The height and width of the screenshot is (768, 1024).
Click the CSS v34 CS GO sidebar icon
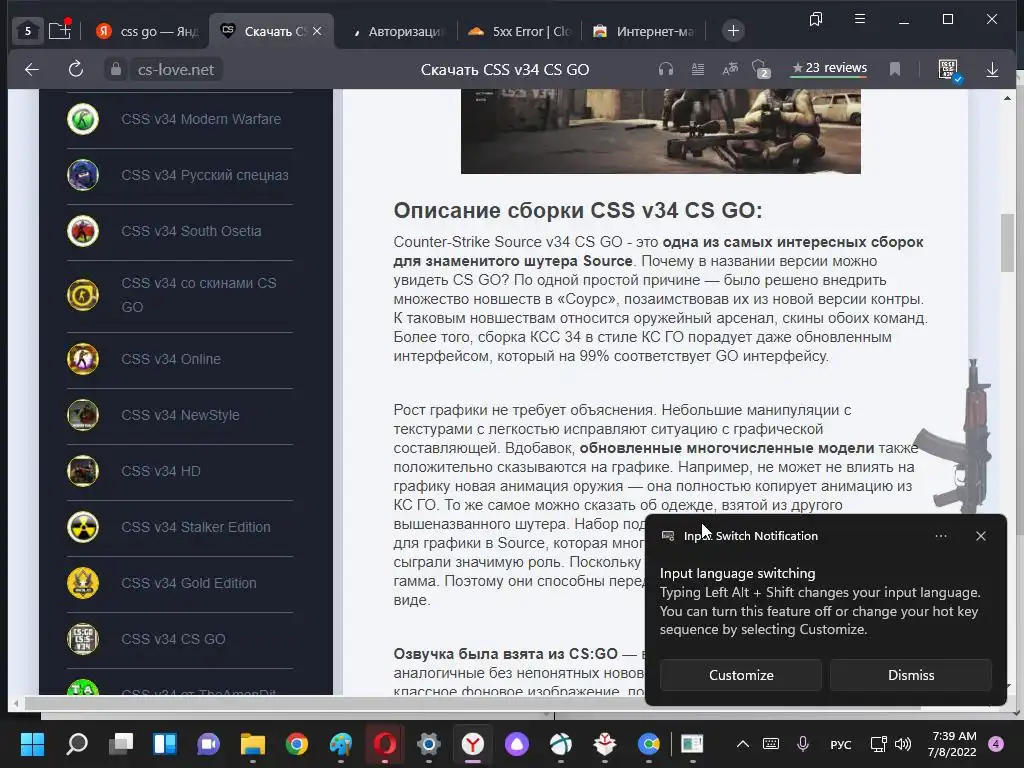click(83, 639)
